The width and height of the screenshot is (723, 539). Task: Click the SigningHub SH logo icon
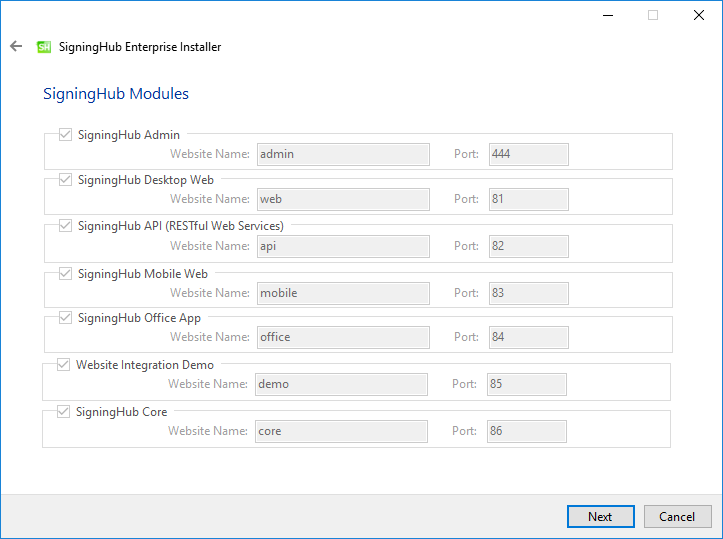click(44, 47)
